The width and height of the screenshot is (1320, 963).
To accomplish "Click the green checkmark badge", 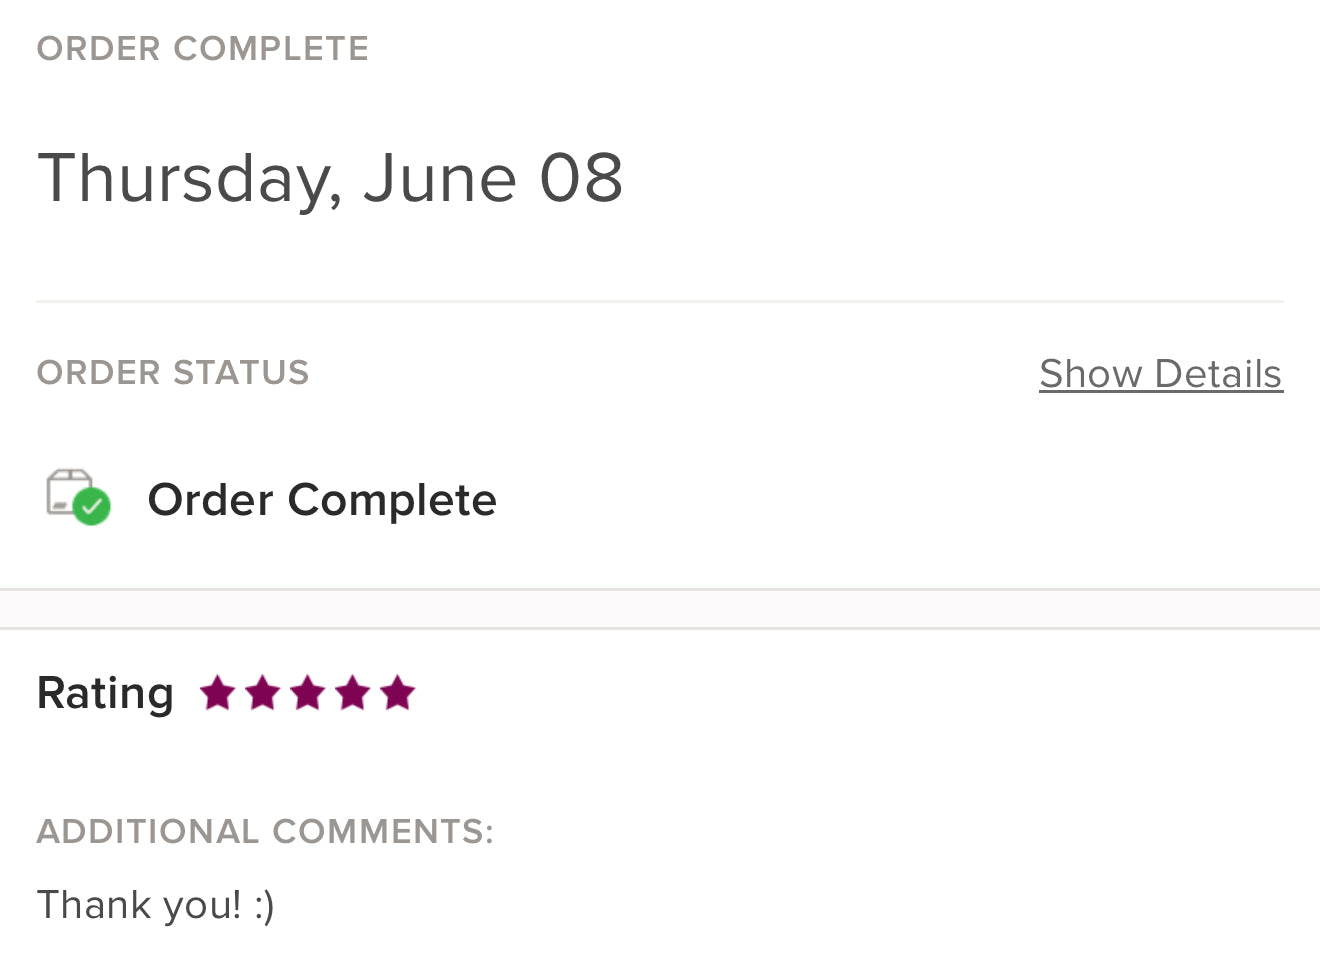I will [92, 506].
